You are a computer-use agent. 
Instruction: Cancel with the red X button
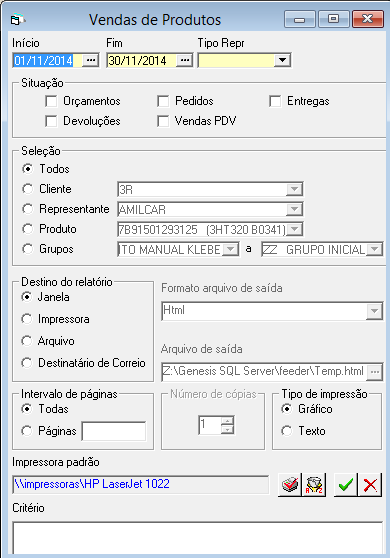click(x=370, y=484)
